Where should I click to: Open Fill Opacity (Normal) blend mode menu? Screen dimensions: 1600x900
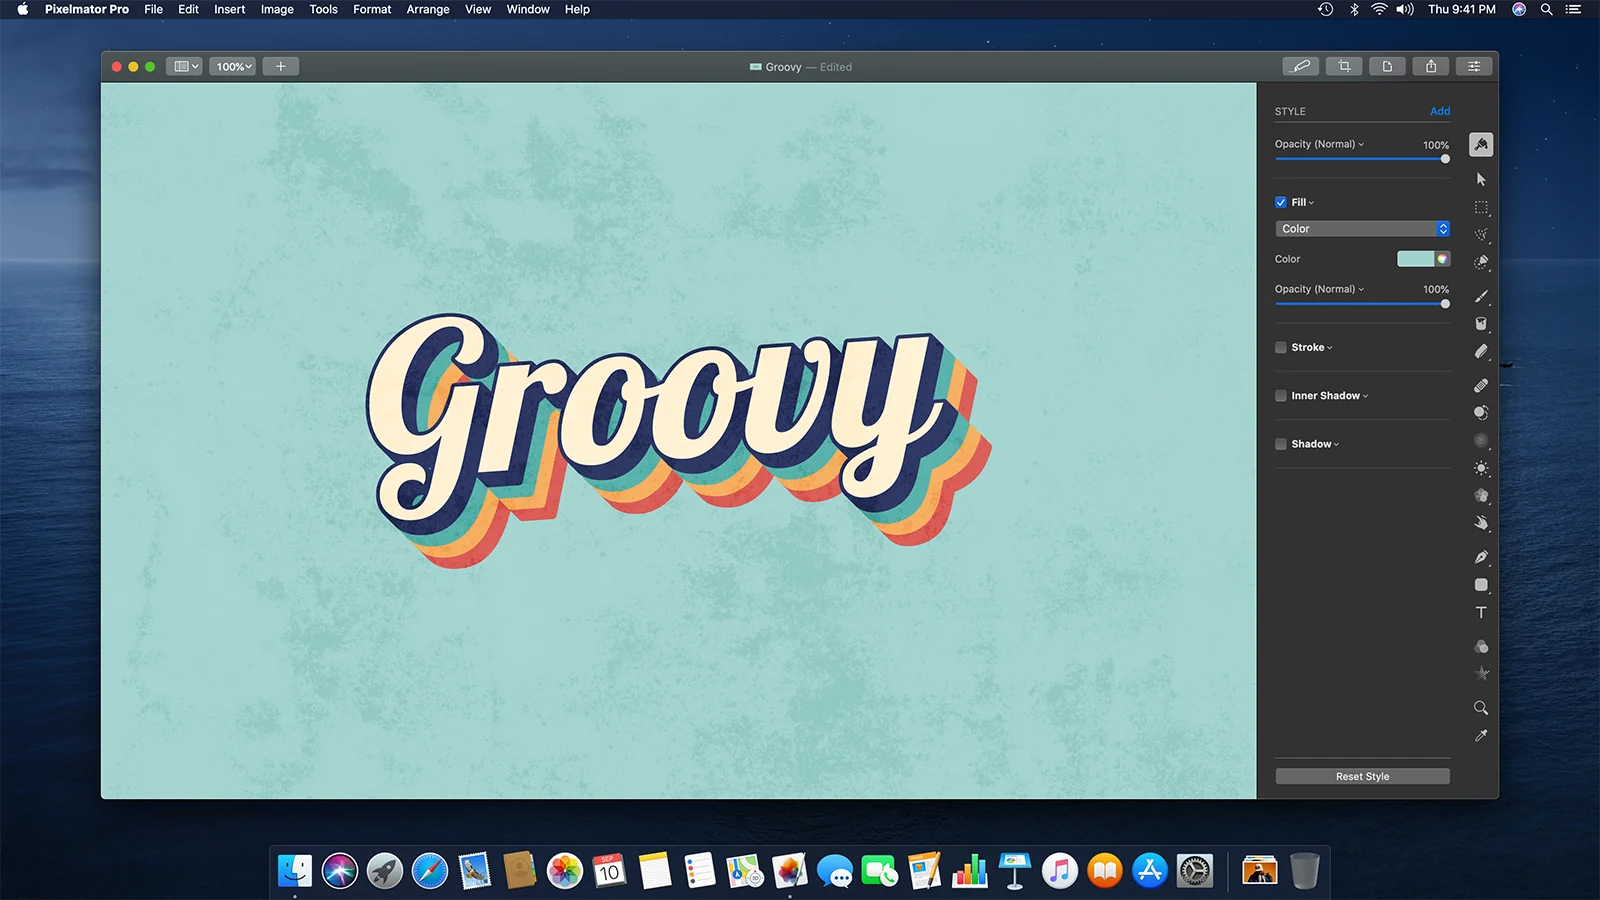click(x=1319, y=289)
